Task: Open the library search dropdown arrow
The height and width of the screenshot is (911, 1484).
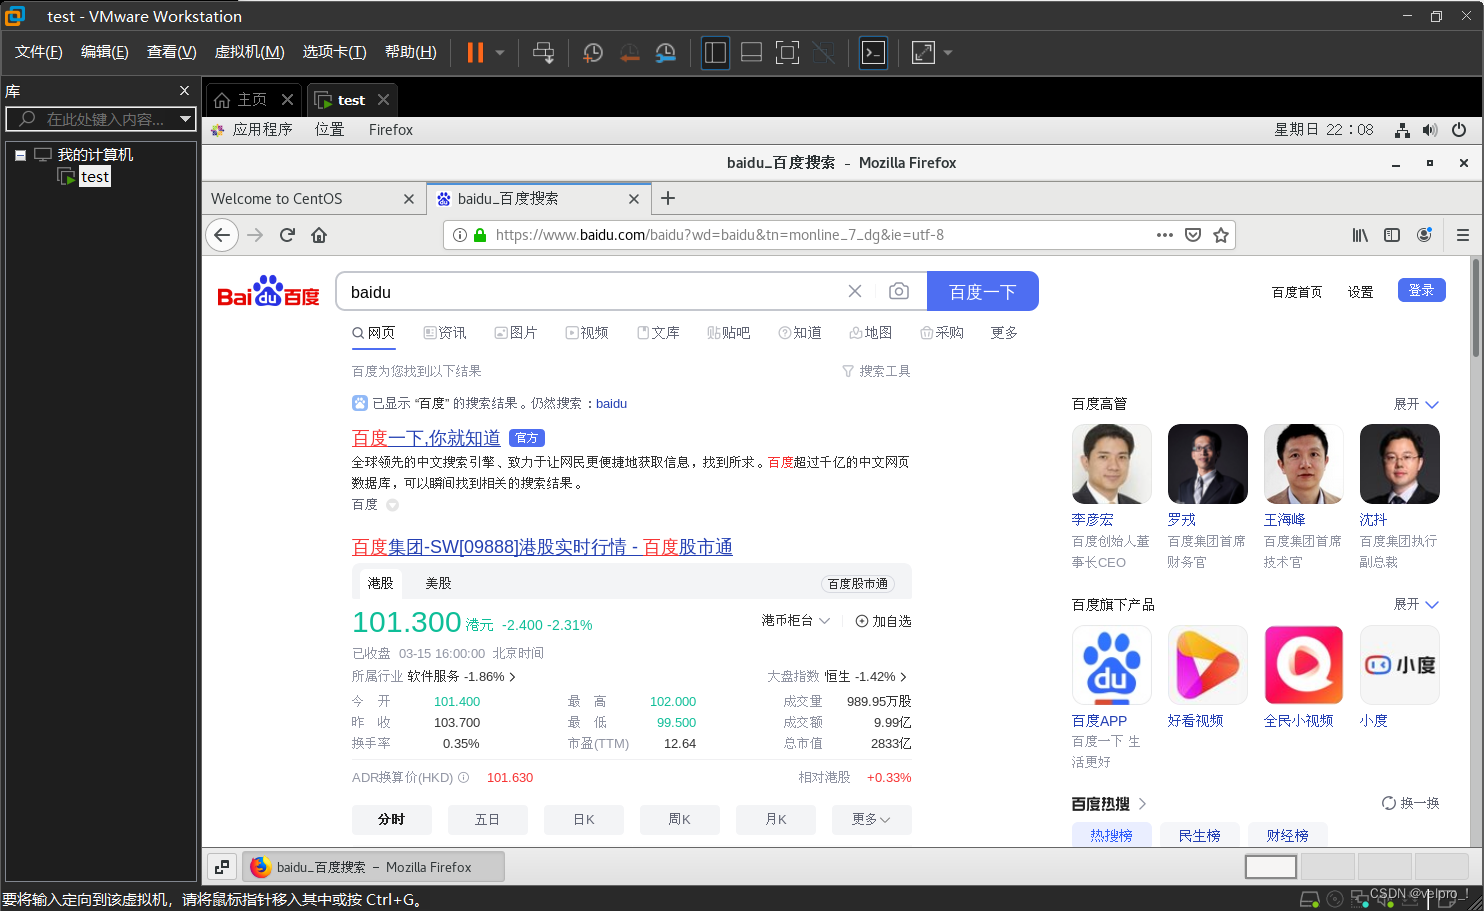Action: tap(185, 119)
